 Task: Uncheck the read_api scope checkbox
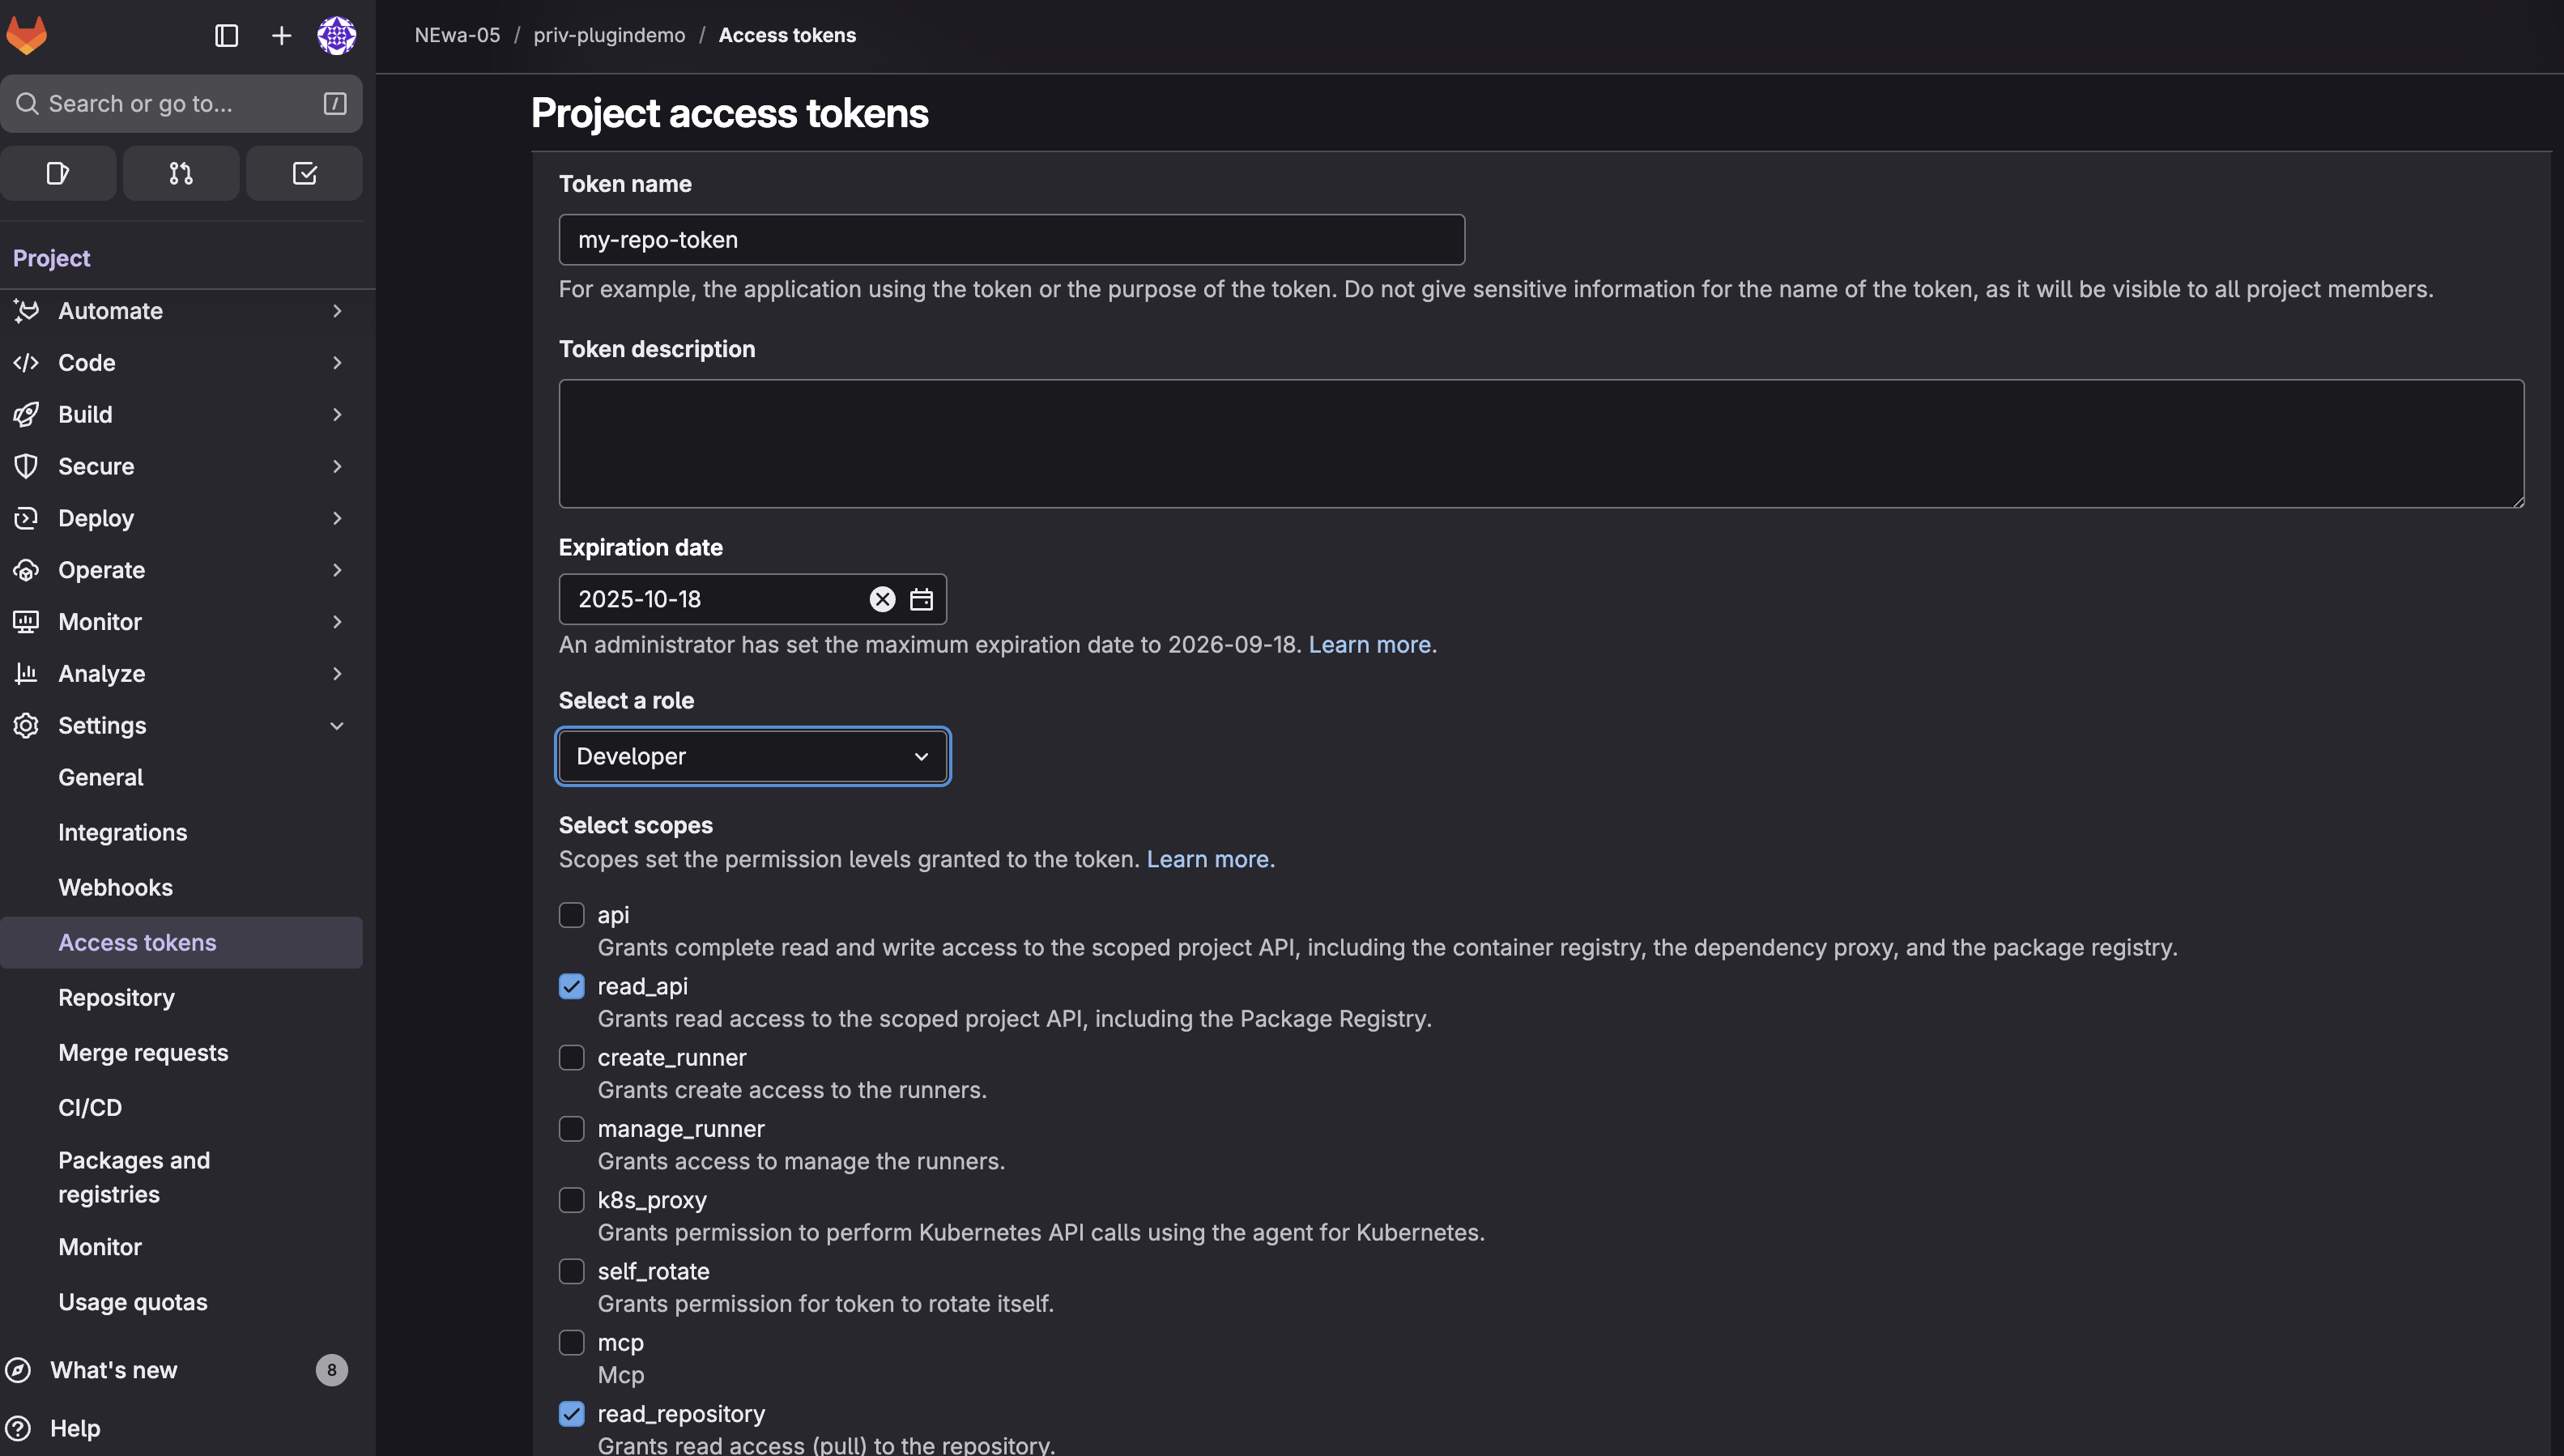pyautogui.click(x=571, y=986)
